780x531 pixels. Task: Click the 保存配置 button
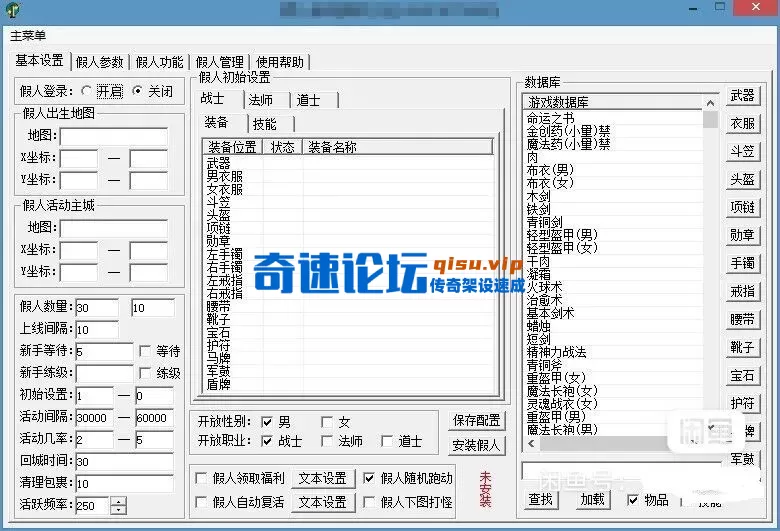478,421
